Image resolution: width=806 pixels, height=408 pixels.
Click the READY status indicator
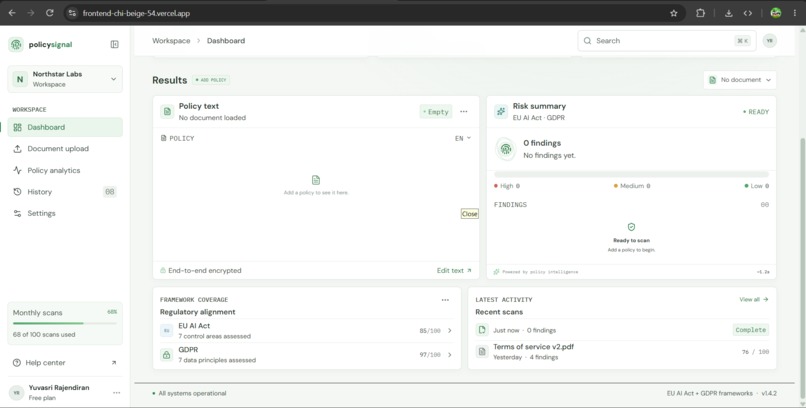point(756,112)
